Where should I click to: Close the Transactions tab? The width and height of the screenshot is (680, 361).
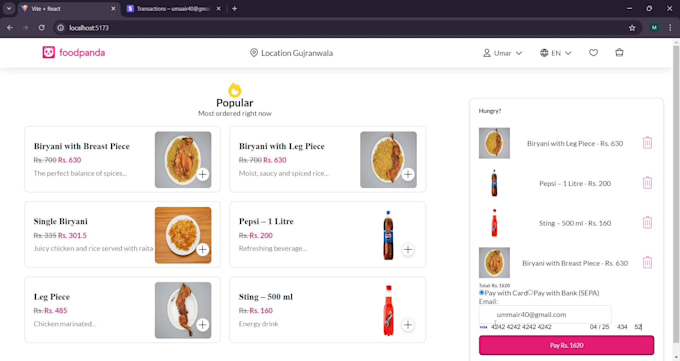[x=219, y=9]
